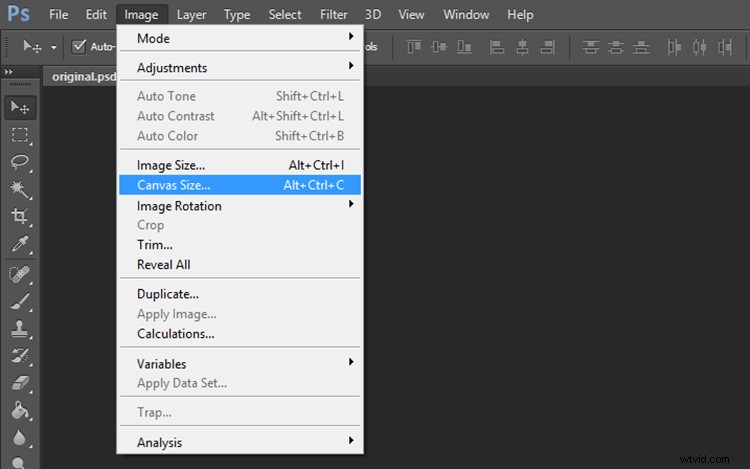Select the Rectangular Marquee tool
This screenshot has height=469, width=750.
pos(20,134)
